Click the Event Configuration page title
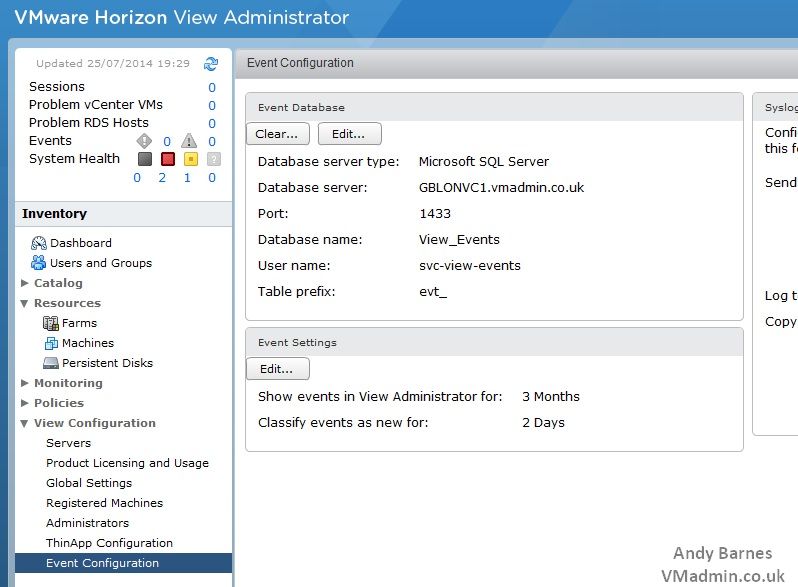The image size is (798, 587). [x=300, y=63]
